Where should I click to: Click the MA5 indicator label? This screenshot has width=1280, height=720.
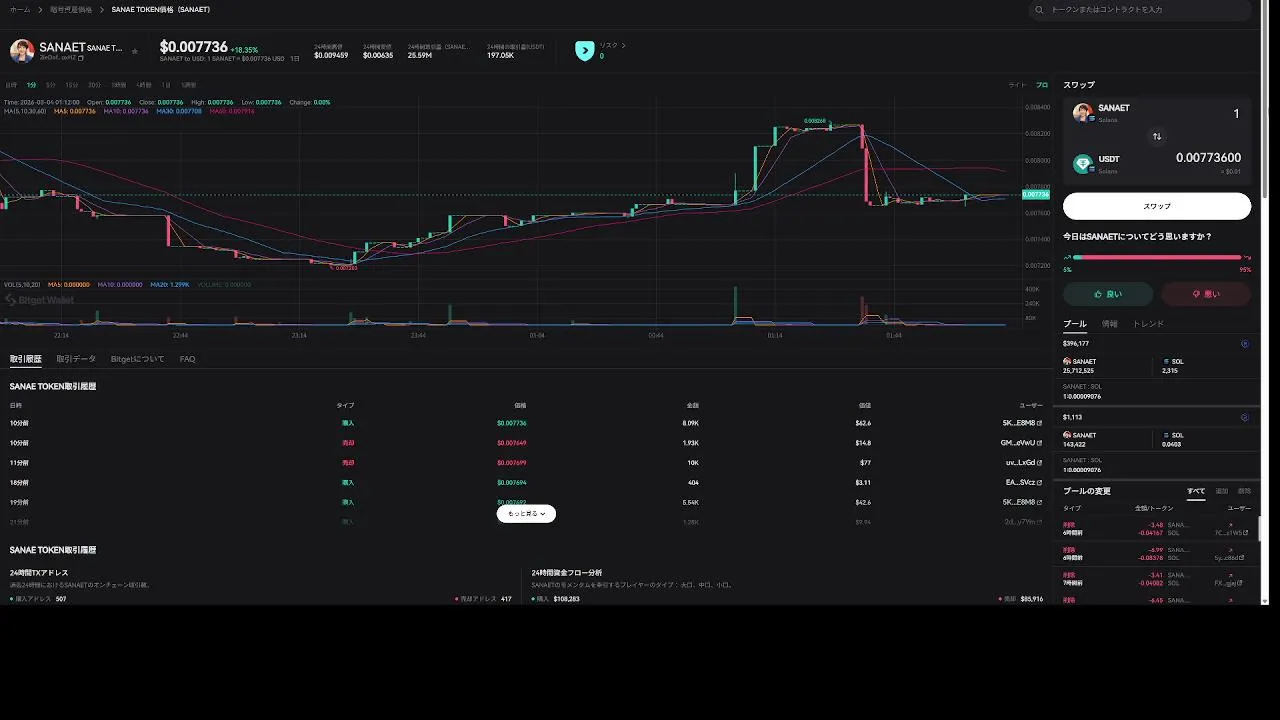[x=75, y=111]
